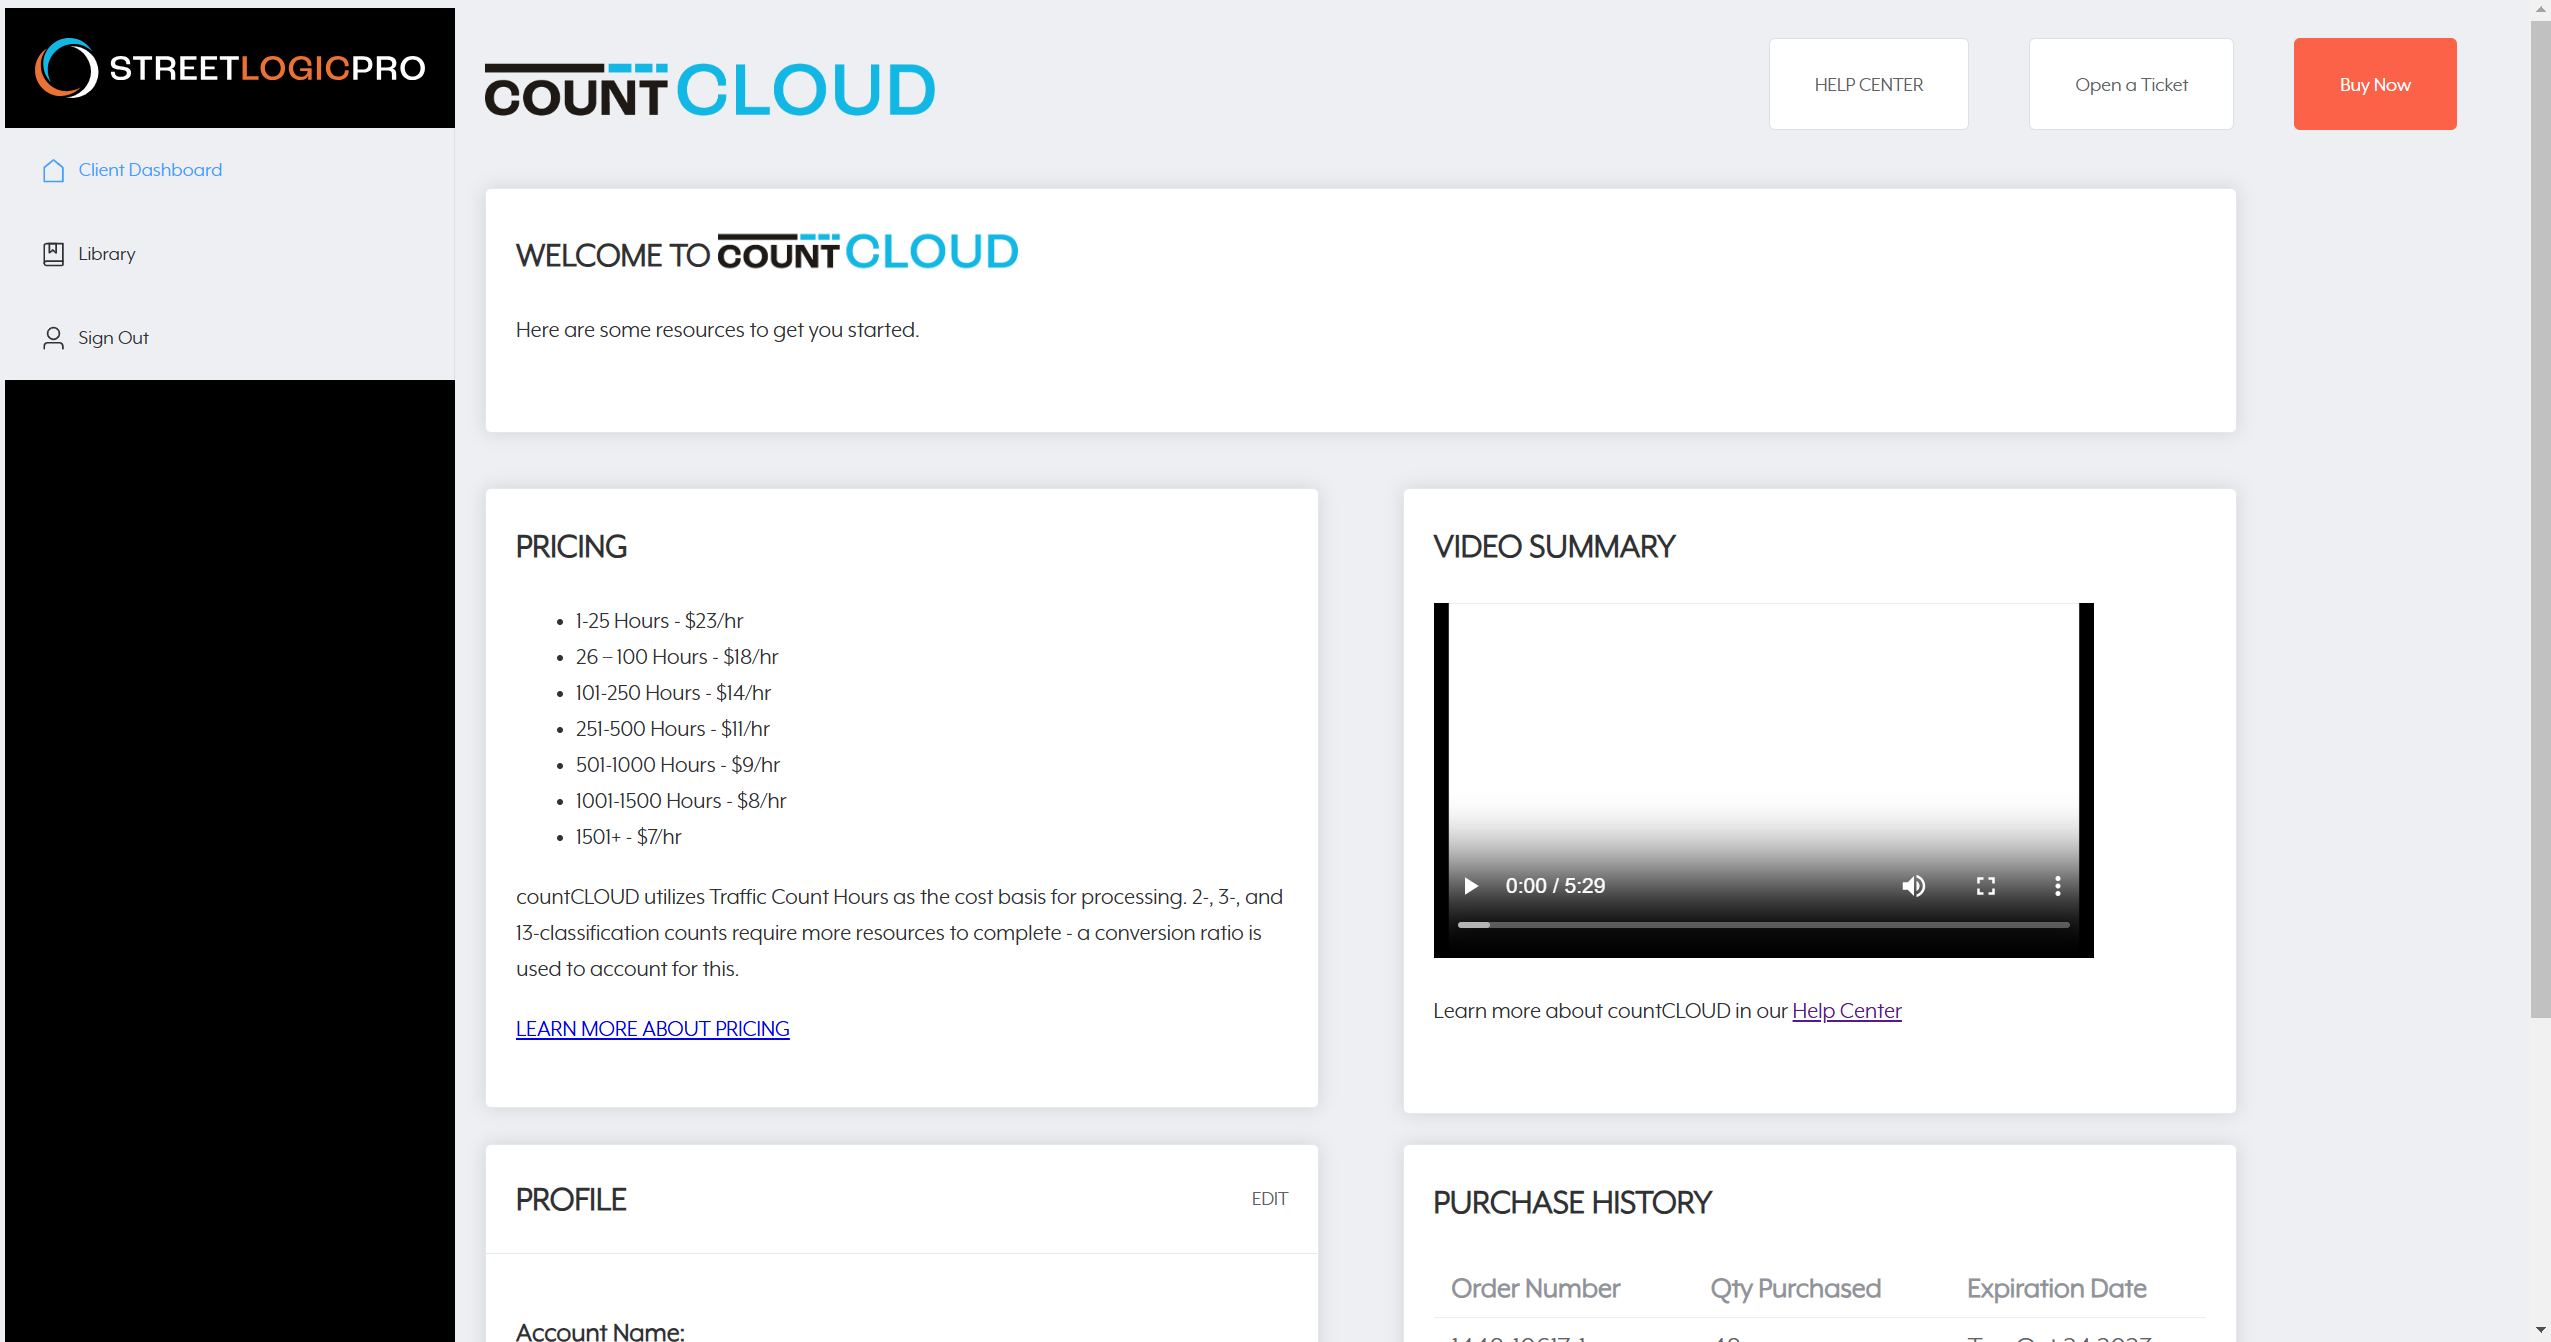This screenshot has height=1342, width=2551.
Task: Open the Library menu item
Action: [107, 254]
